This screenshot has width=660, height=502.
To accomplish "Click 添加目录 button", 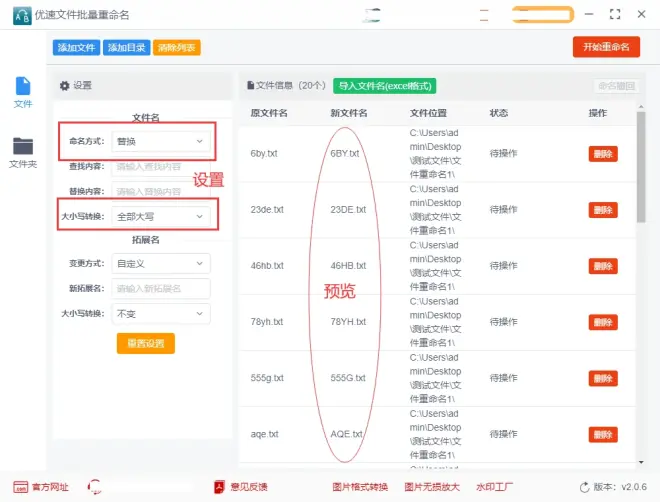I will [127, 47].
